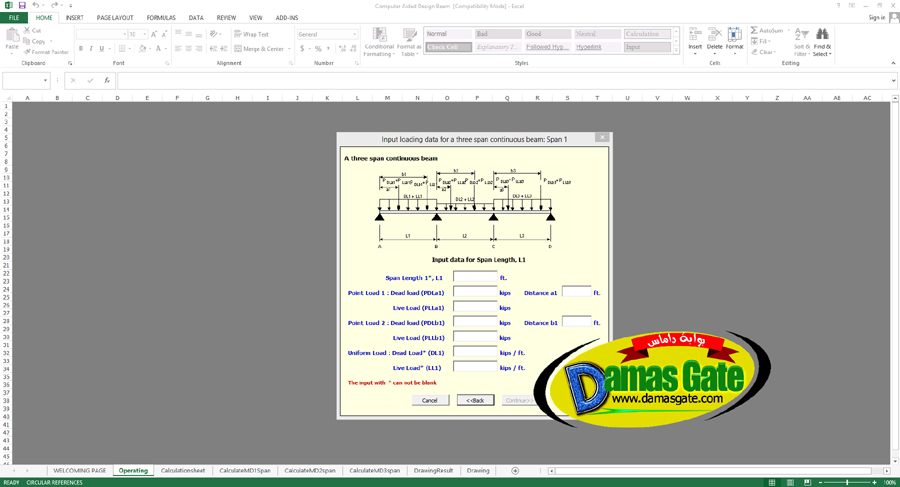Screen dimensions: 900x487
Task: Click Merge & Center
Action: pyautogui.click(x=259, y=49)
